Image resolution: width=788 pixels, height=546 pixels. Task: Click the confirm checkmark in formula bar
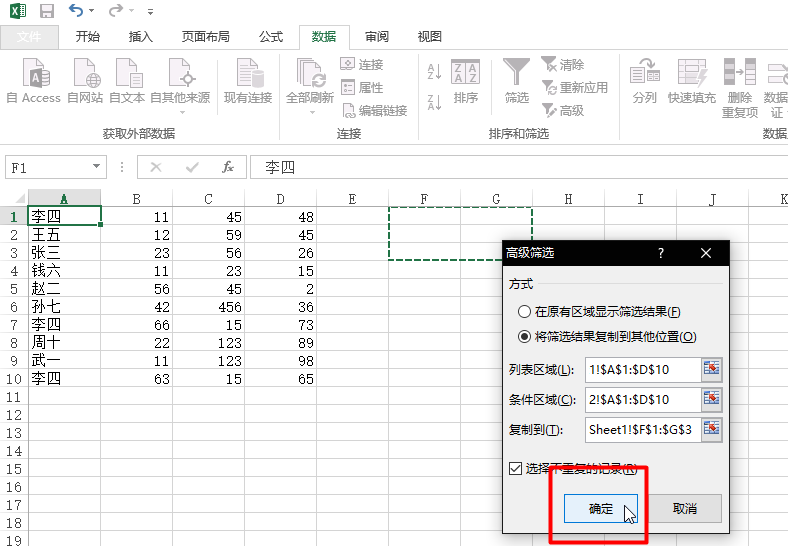pos(192,167)
